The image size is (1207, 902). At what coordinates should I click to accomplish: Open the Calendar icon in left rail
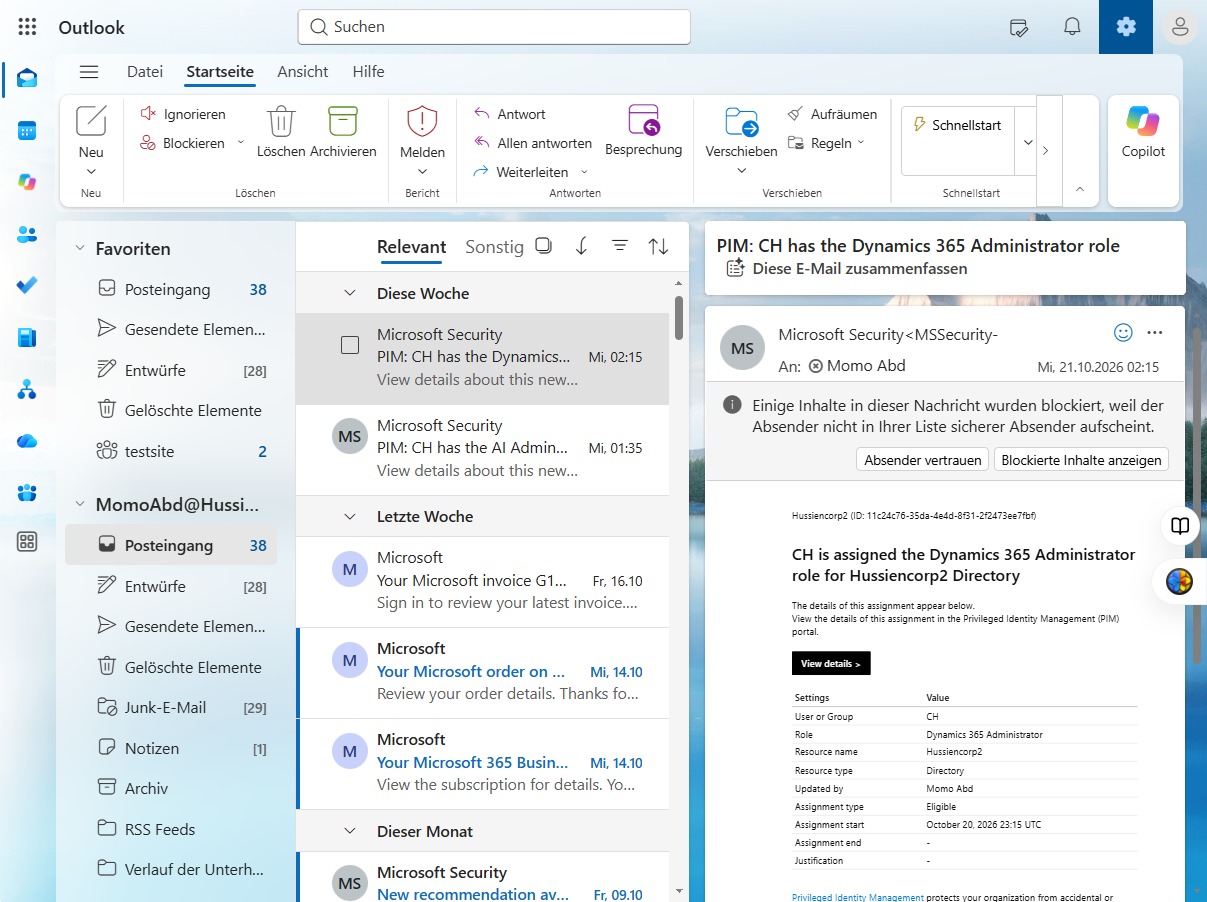tap(27, 131)
